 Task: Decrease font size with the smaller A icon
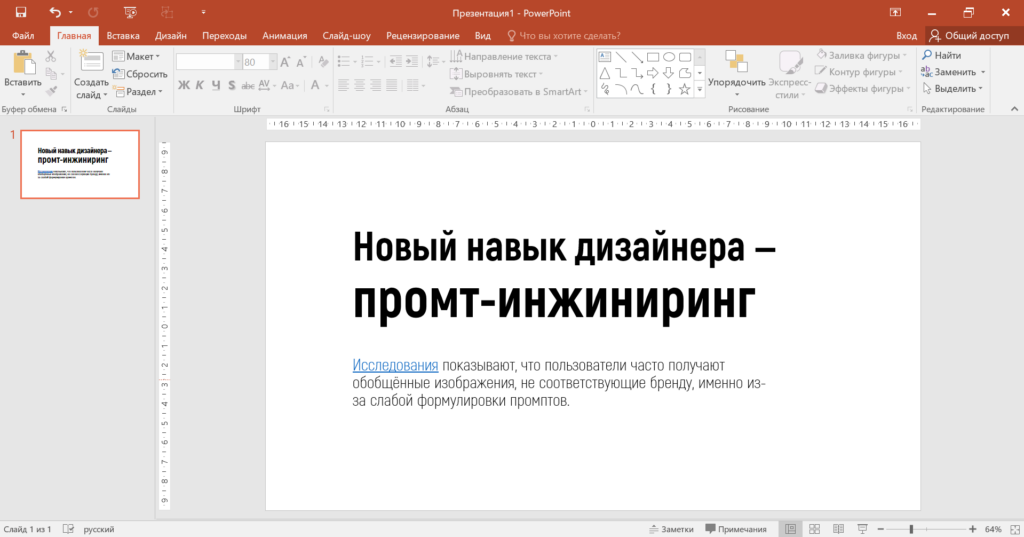click(x=300, y=62)
